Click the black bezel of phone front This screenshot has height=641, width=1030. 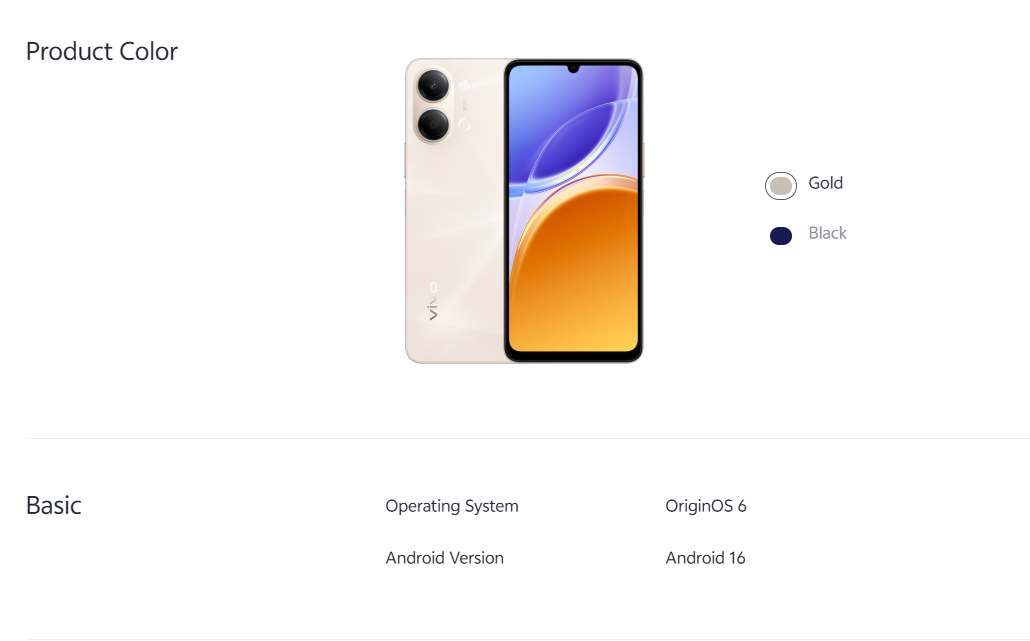click(573, 357)
